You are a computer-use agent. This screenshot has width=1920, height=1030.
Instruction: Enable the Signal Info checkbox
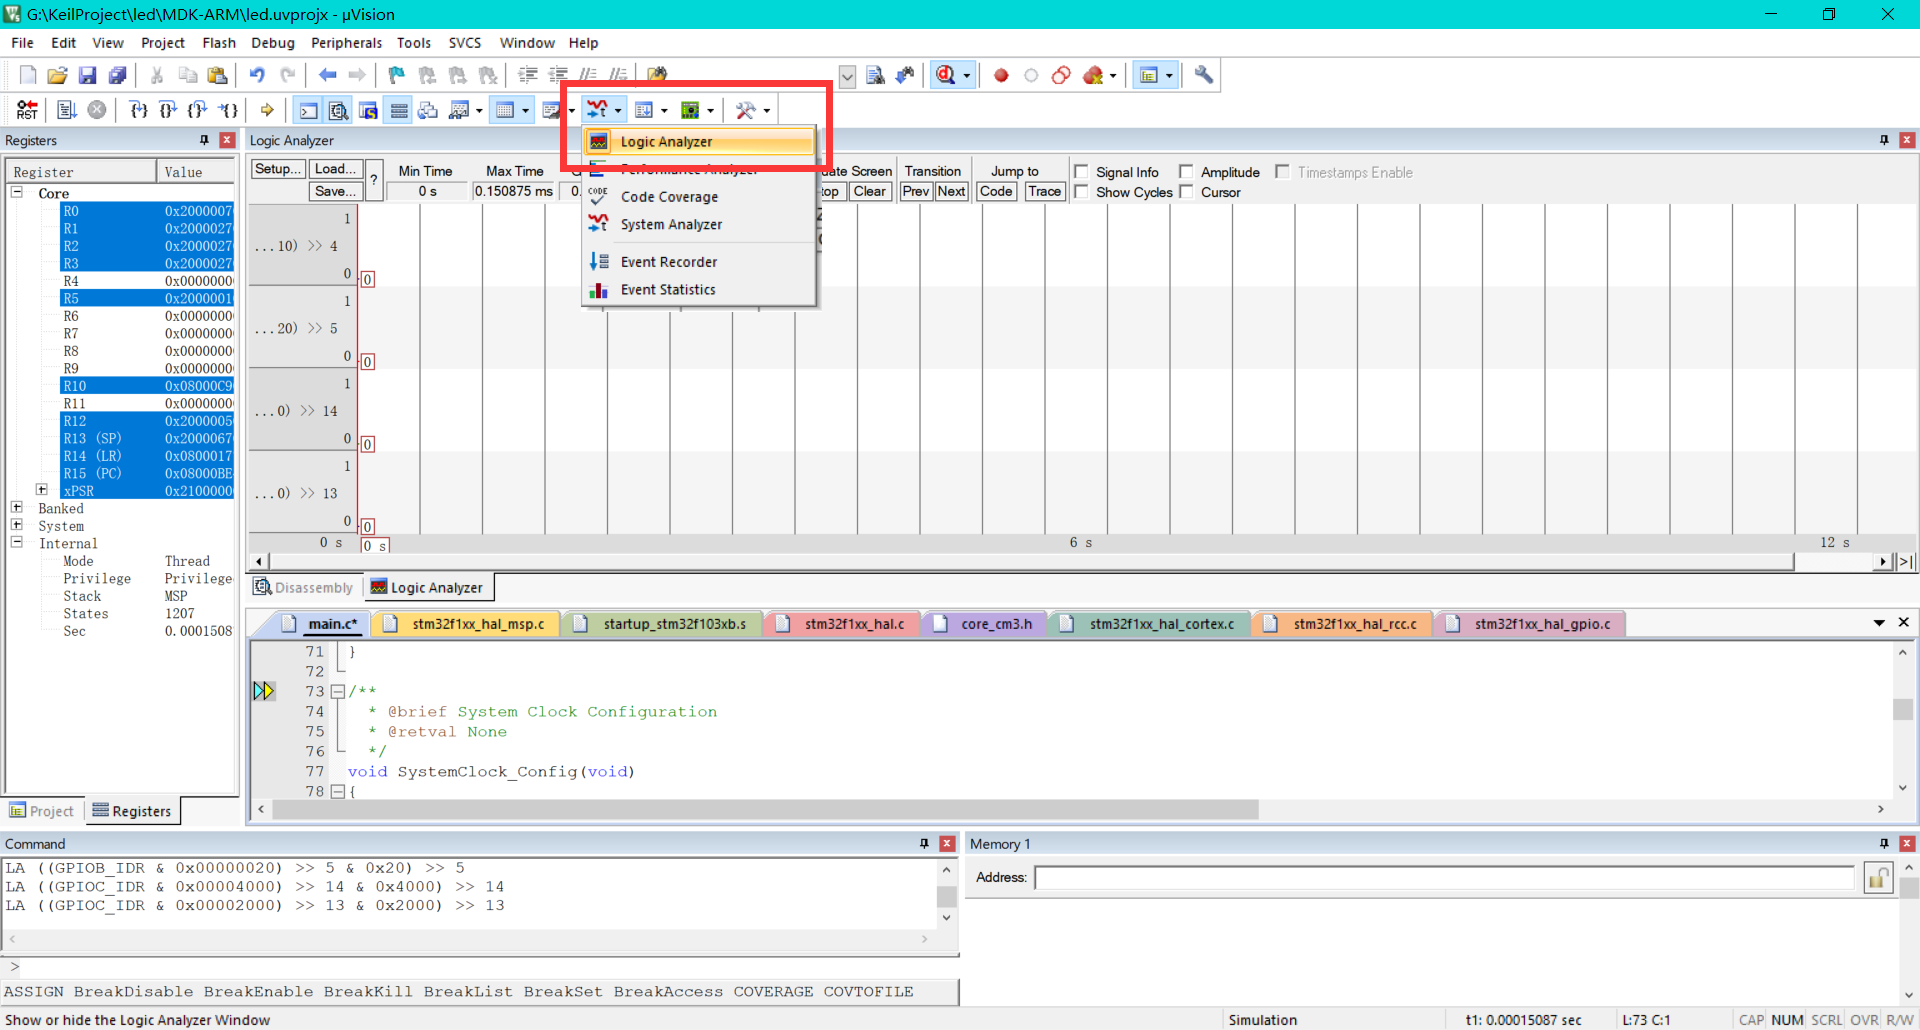pos(1081,172)
